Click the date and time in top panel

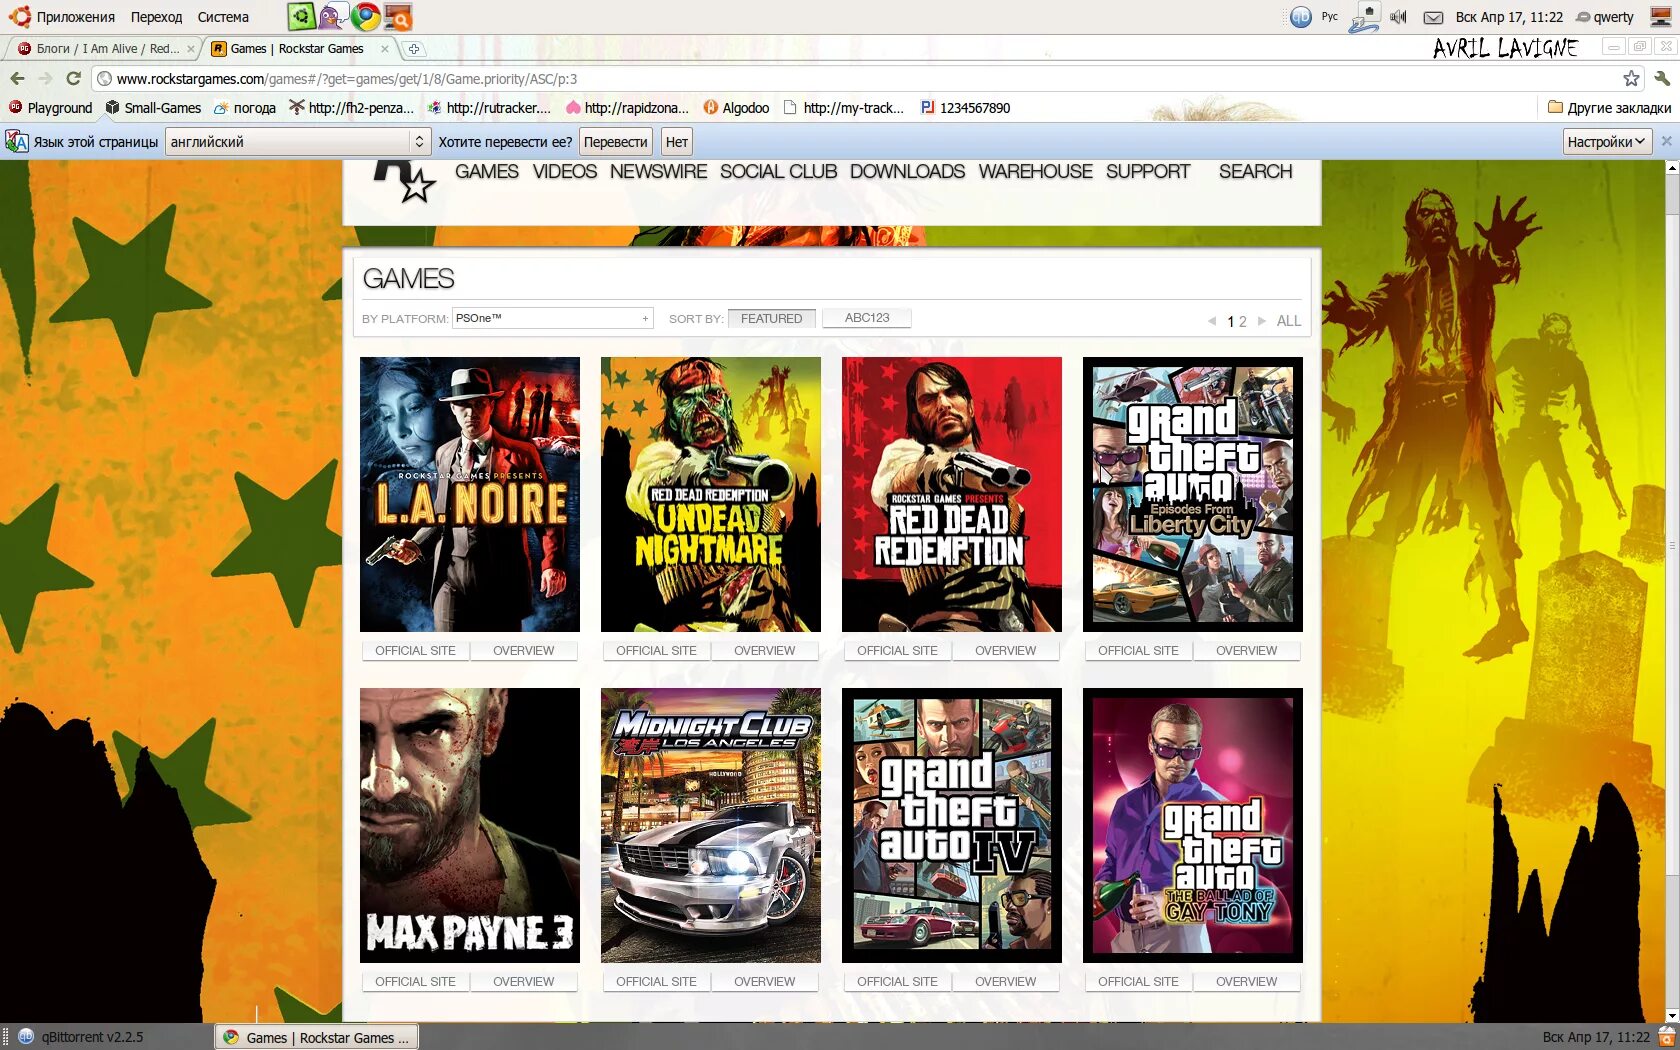pyautogui.click(x=1509, y=17)
